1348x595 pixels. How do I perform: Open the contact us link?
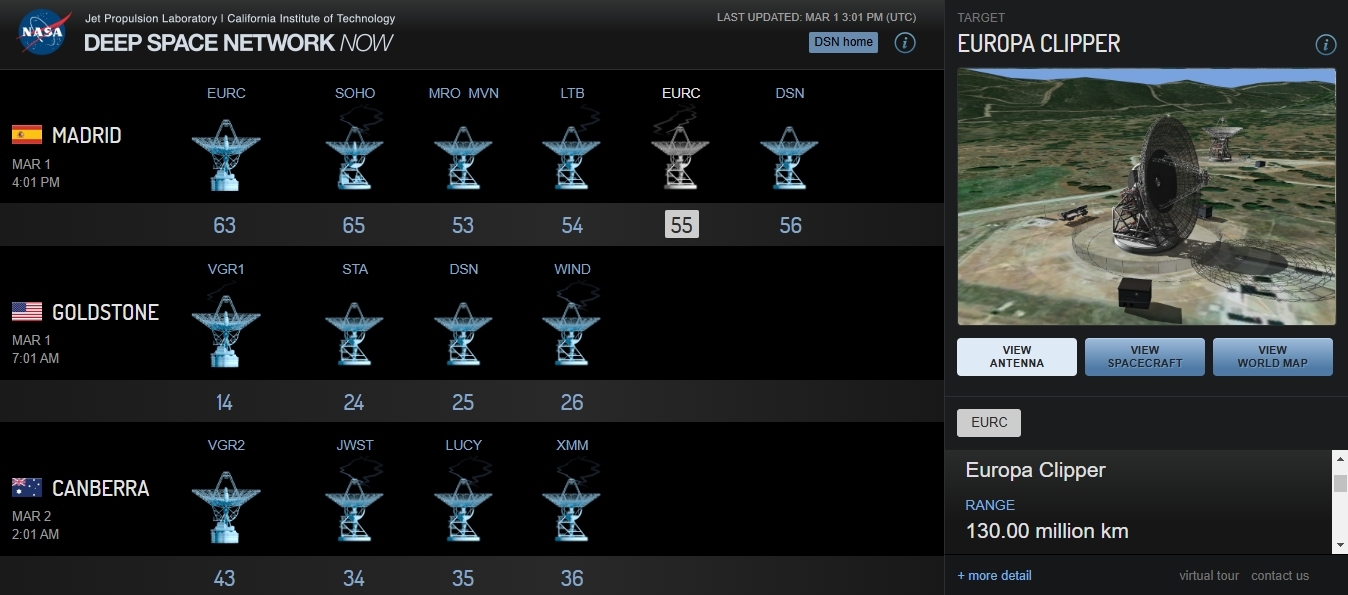(x=1280, y=575)
